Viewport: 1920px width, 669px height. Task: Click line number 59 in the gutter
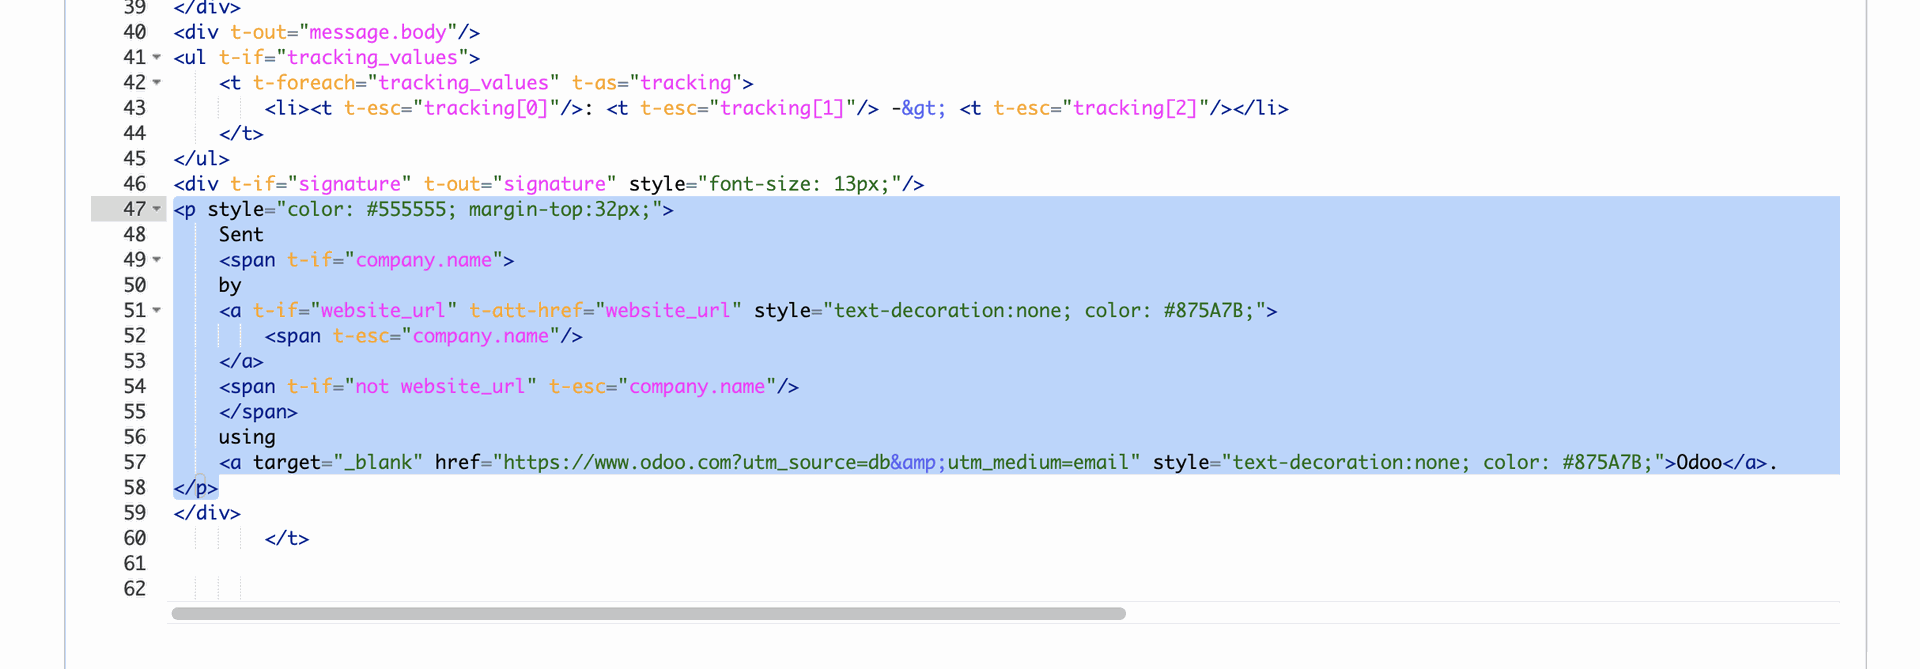click(x=135, y=513)
